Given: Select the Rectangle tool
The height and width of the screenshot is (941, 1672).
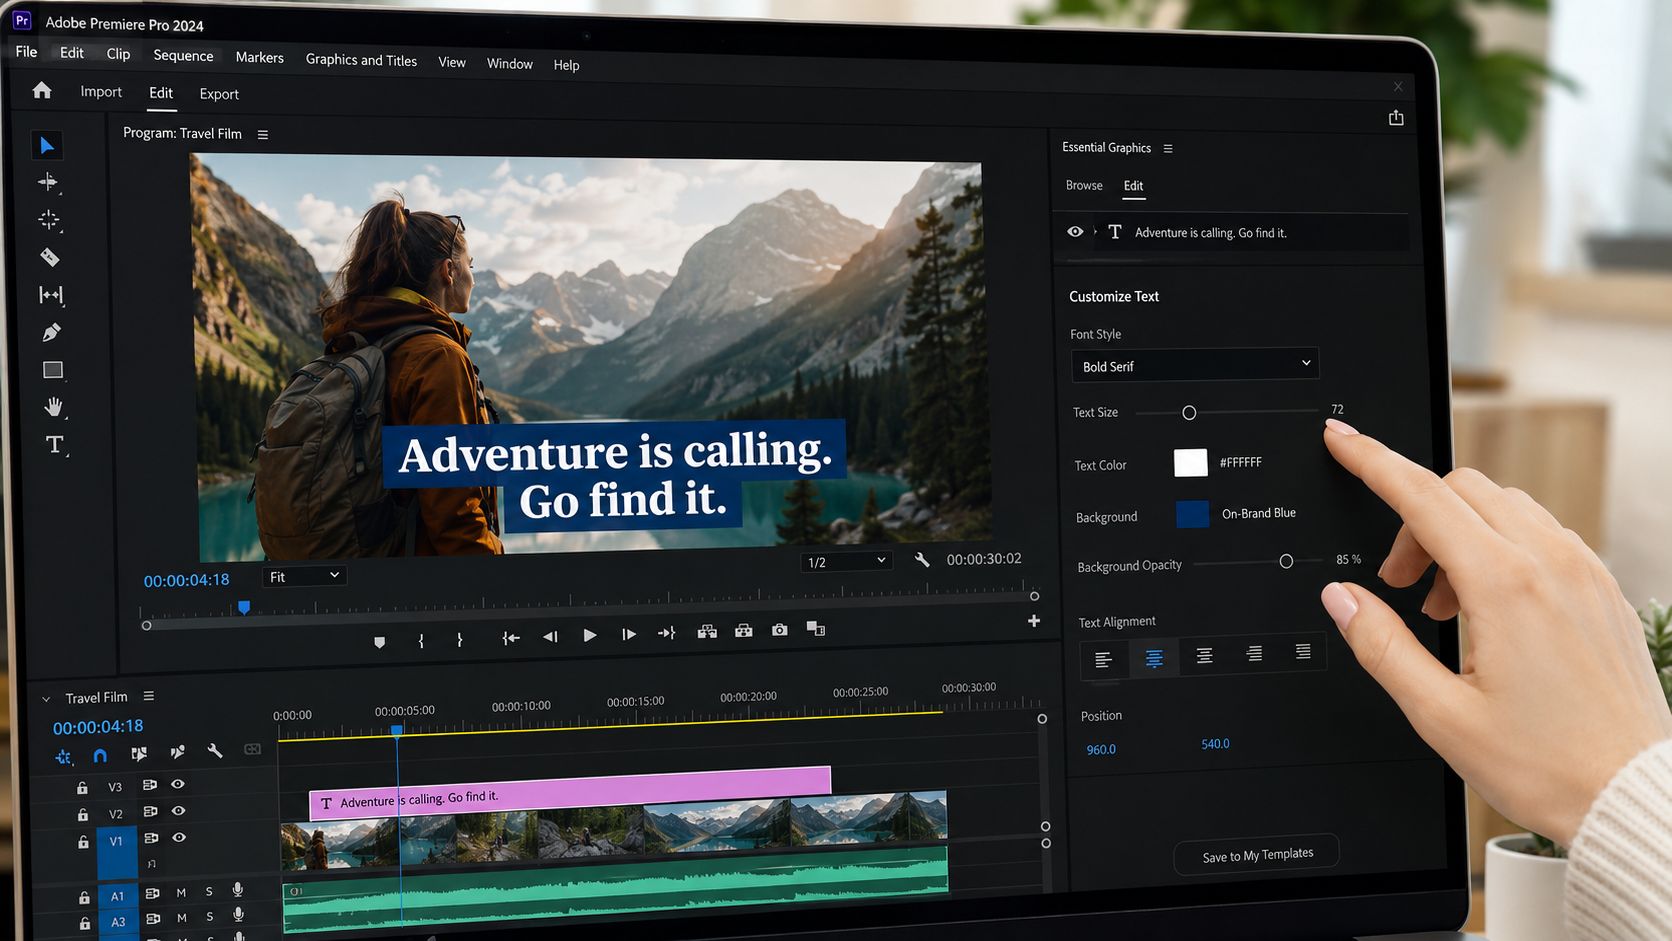Looking at the screenshot, I should tap(53, 370).
